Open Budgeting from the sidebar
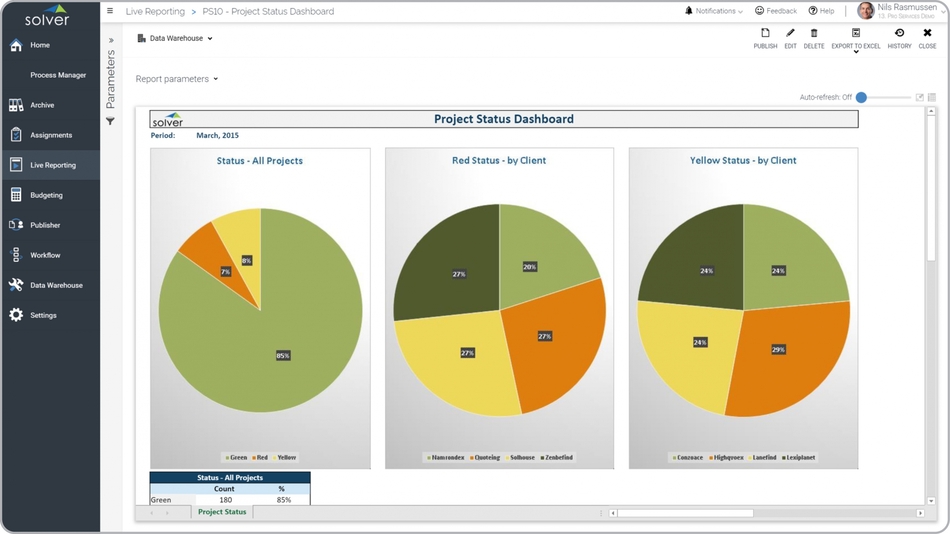This screenshot has width=950, height=534. 46,195
